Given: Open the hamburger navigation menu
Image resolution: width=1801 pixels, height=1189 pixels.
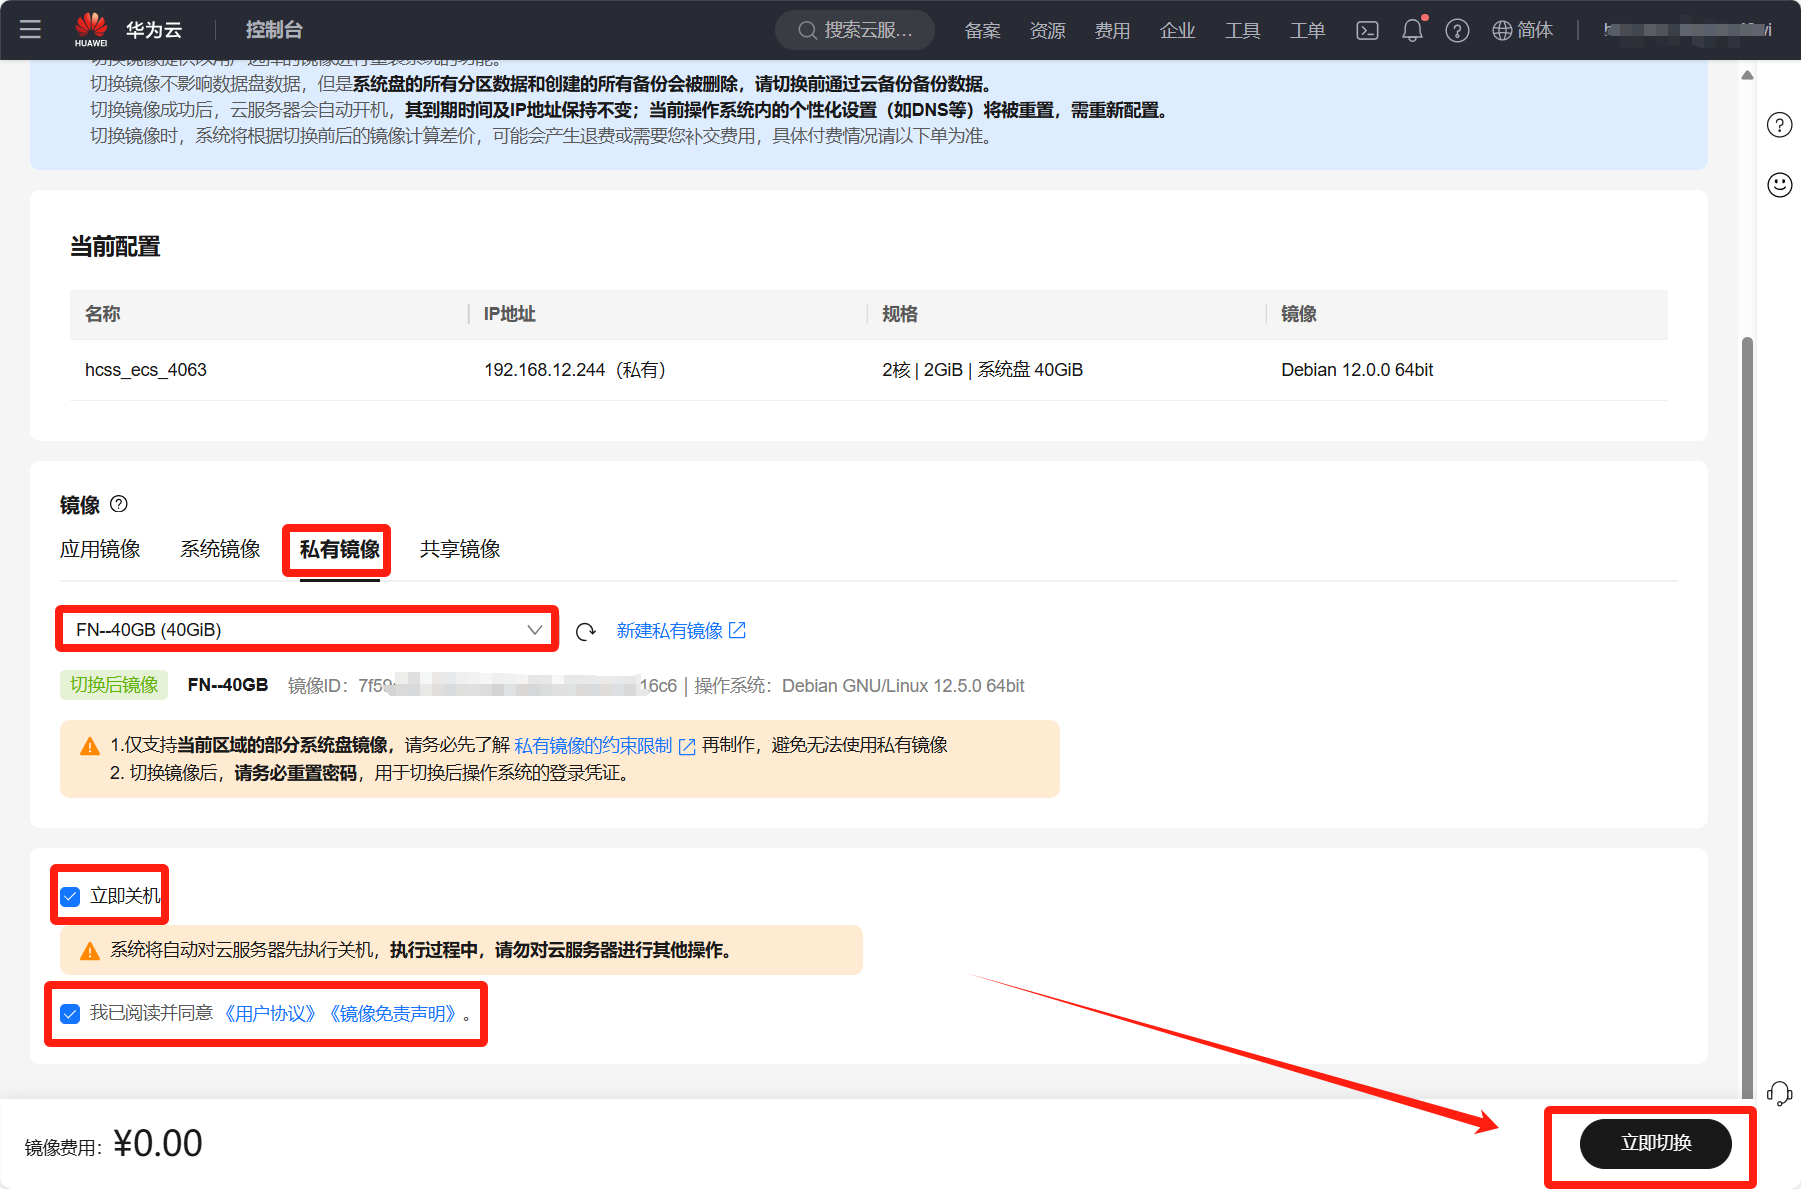Looking at the screenshot, I should (30, 30).
